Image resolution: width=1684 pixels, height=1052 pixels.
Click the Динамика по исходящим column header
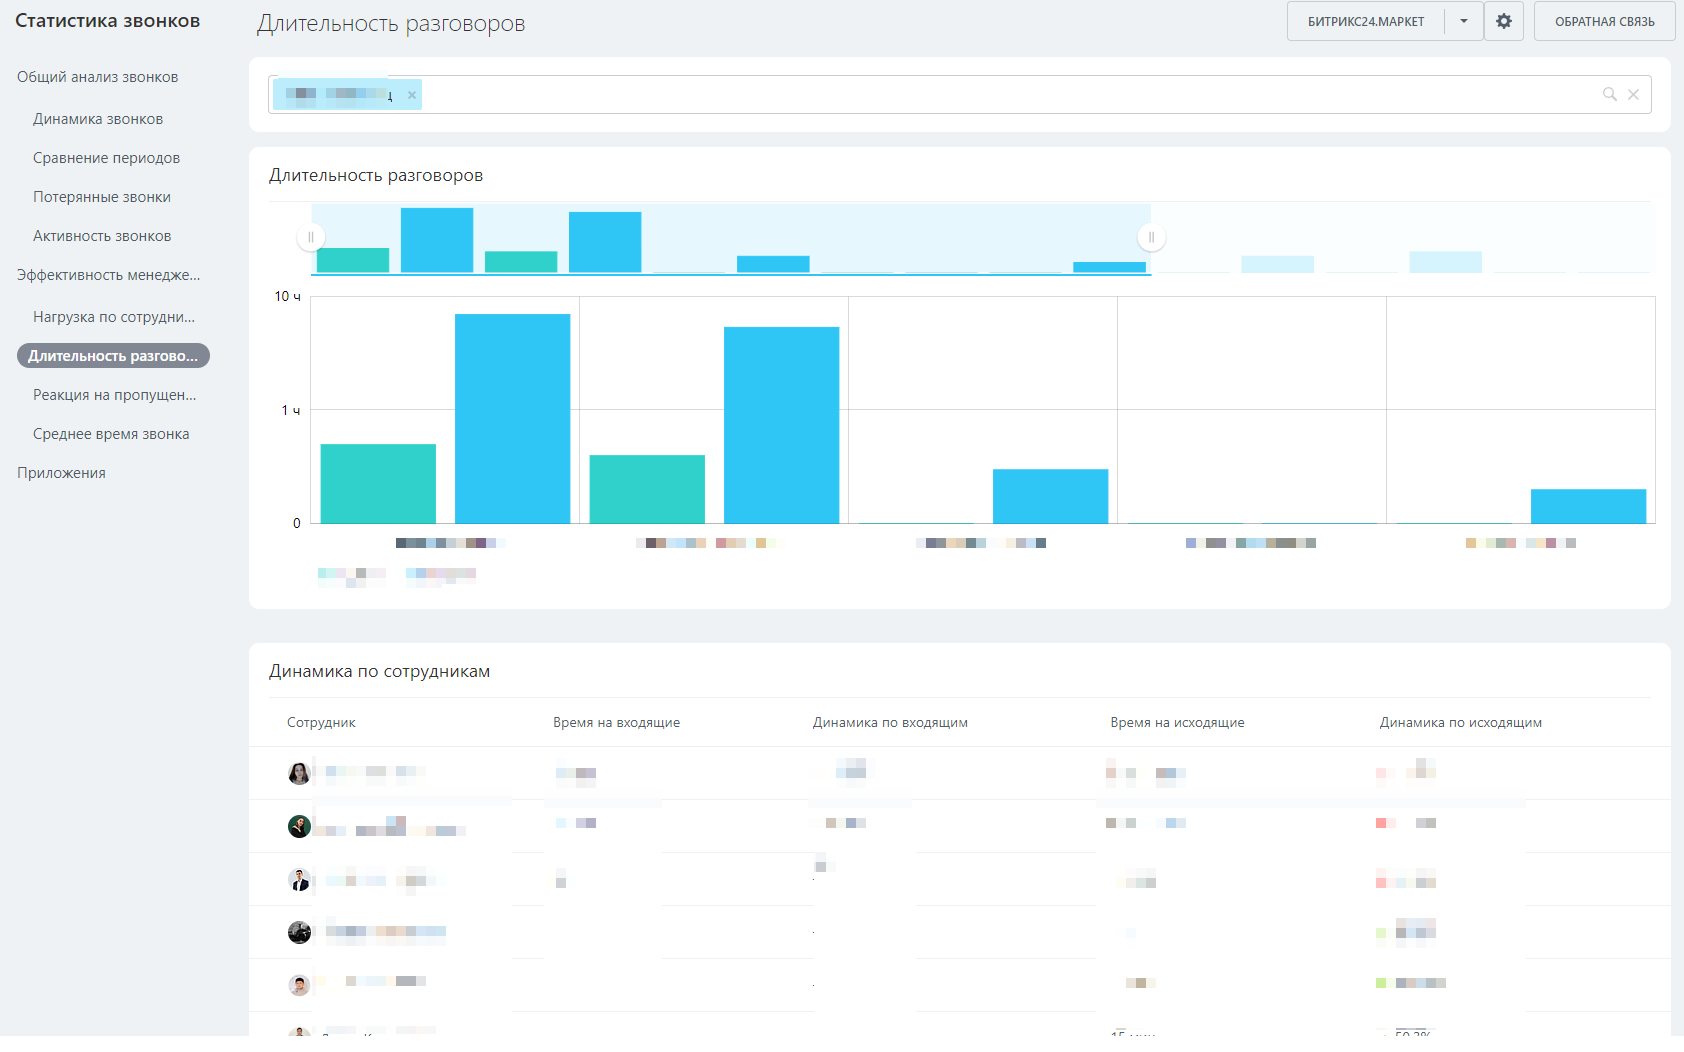pyautogui.click(x=1460, y=722)
